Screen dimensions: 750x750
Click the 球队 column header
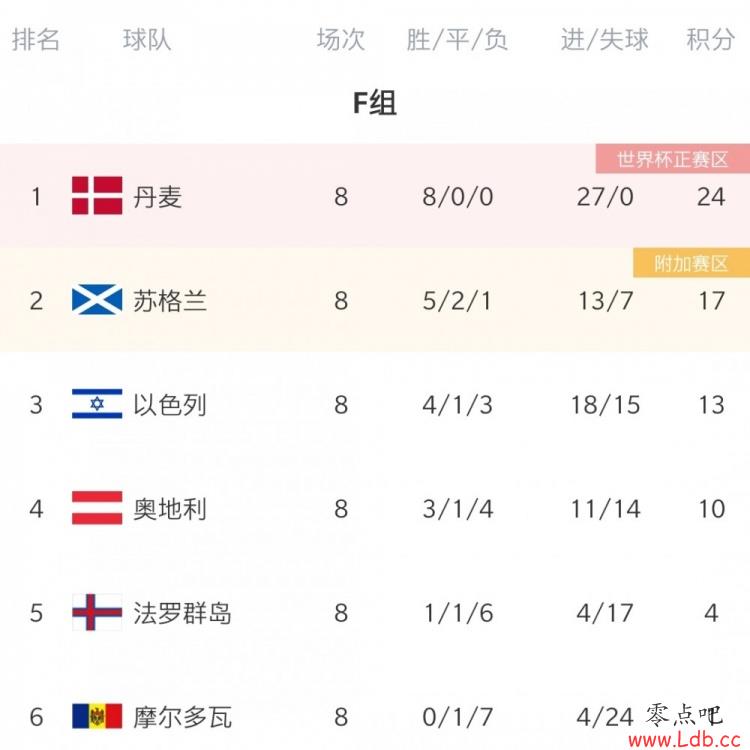[147, 39]
